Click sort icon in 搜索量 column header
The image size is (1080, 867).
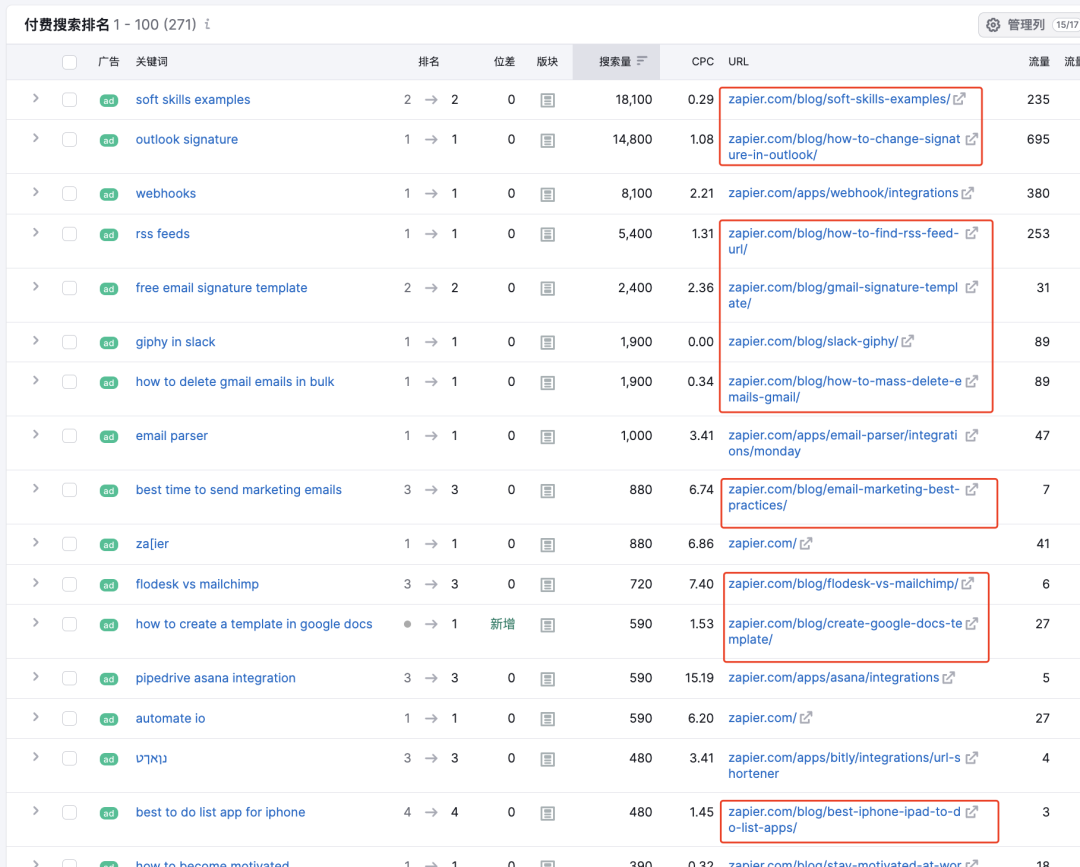coord(641,61)
